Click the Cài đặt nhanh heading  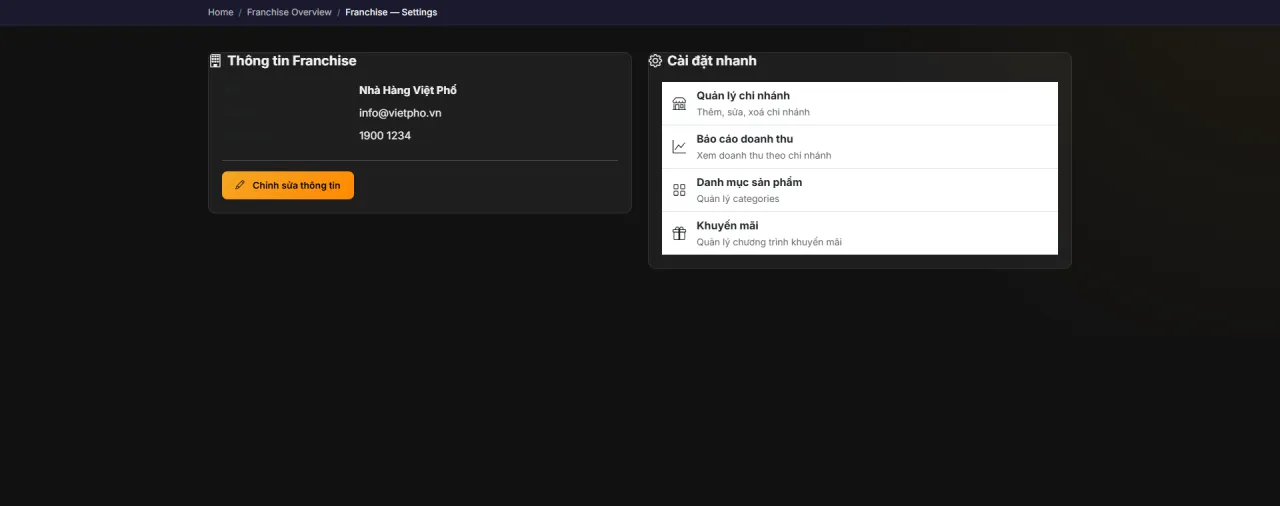(x=712, y=61)
